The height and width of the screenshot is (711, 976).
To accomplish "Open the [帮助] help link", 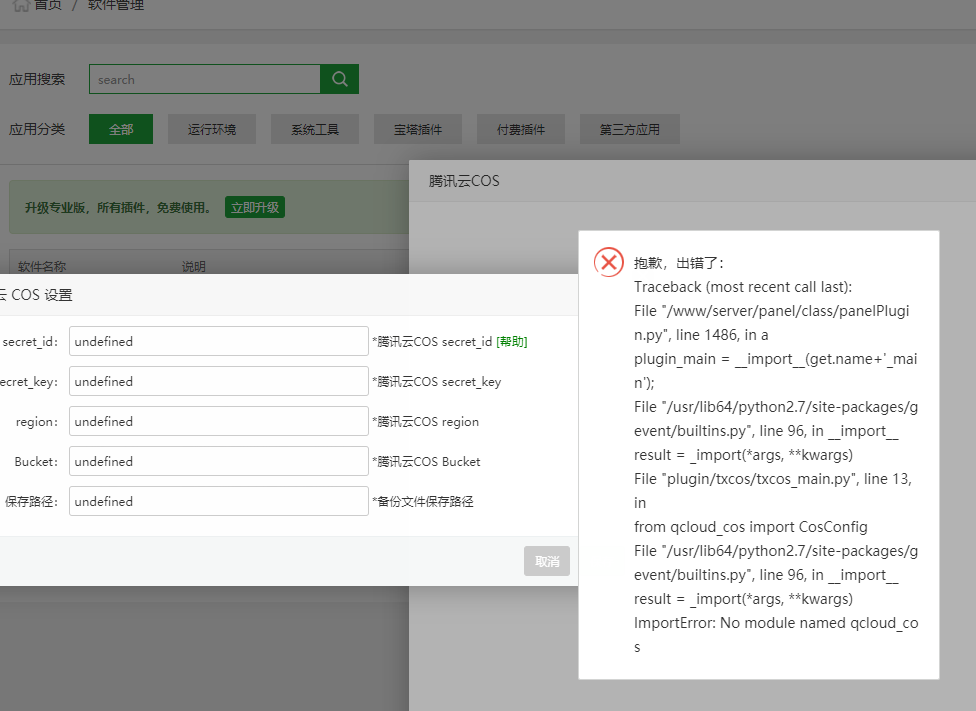I will coord(512,341).
